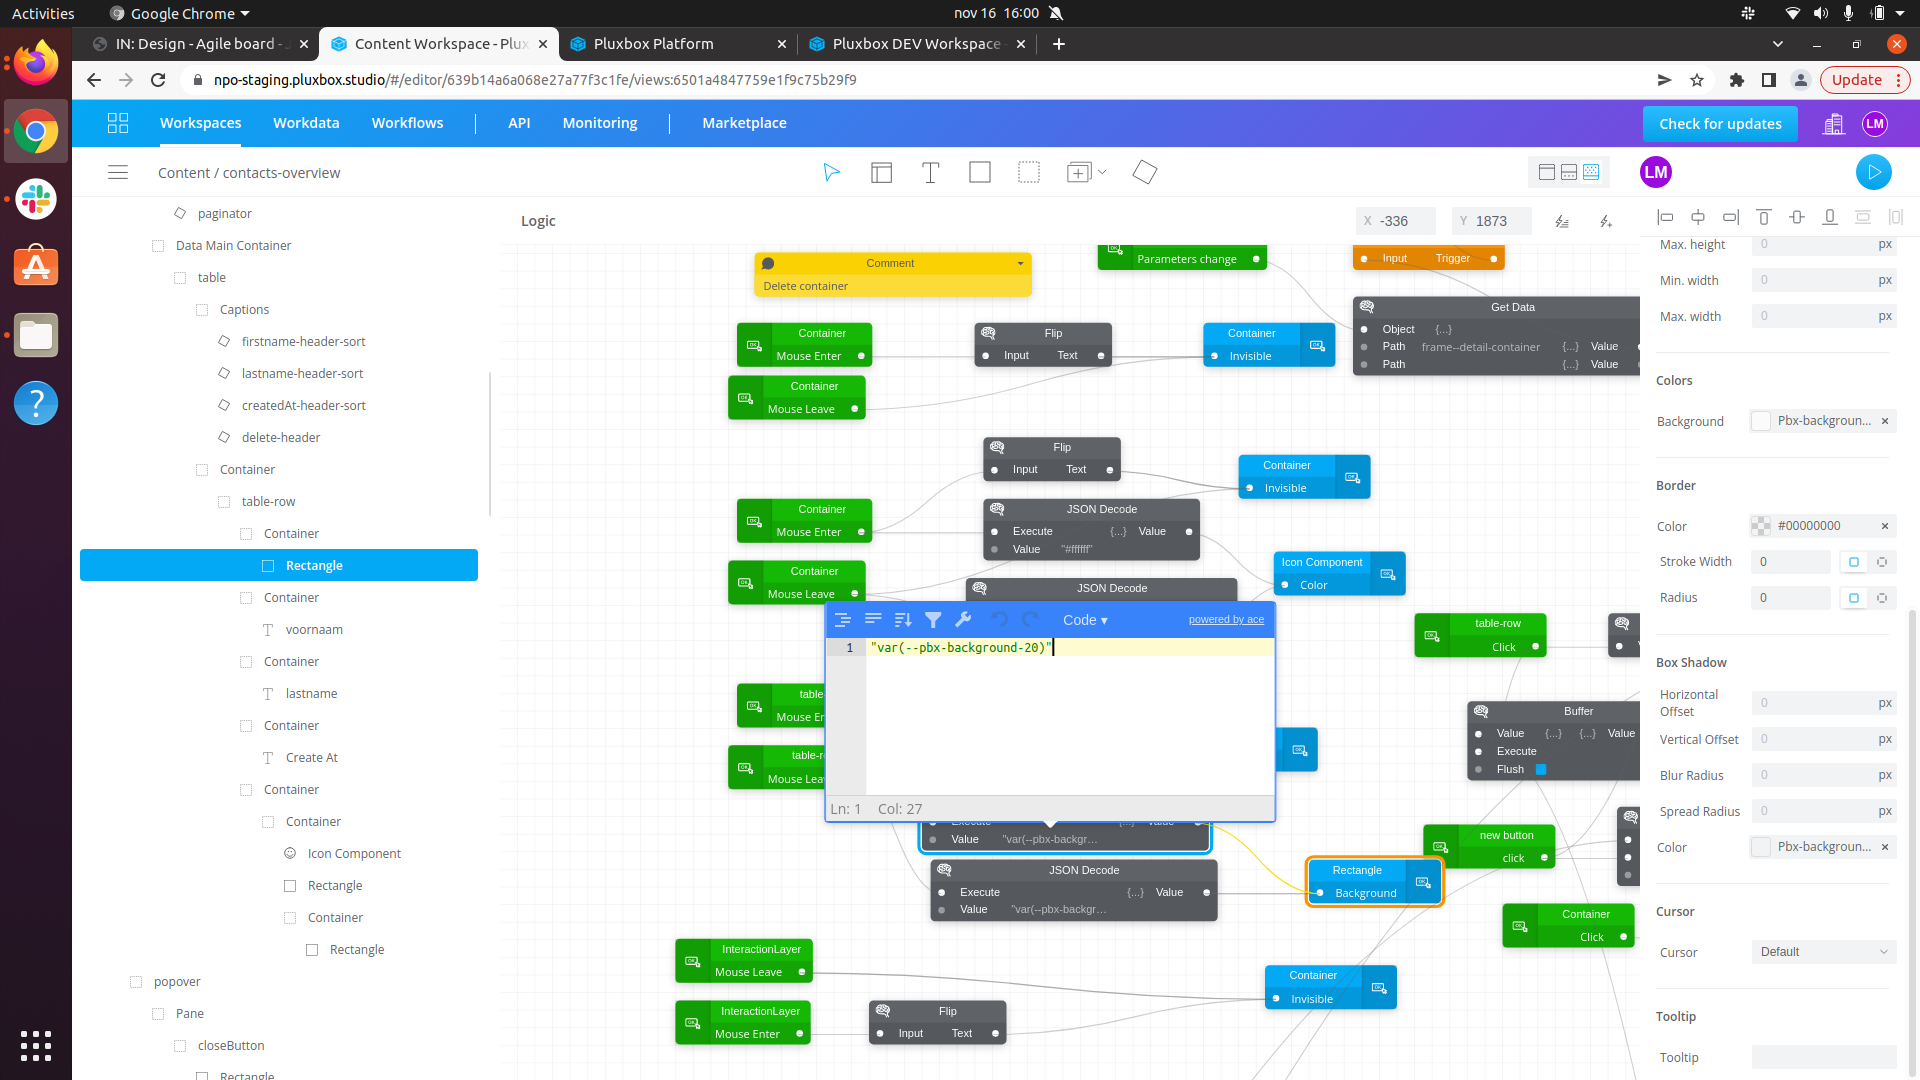Click the blue Play preview button
This screenshot has width=1920, height=1080.
tap(1873, 172)
